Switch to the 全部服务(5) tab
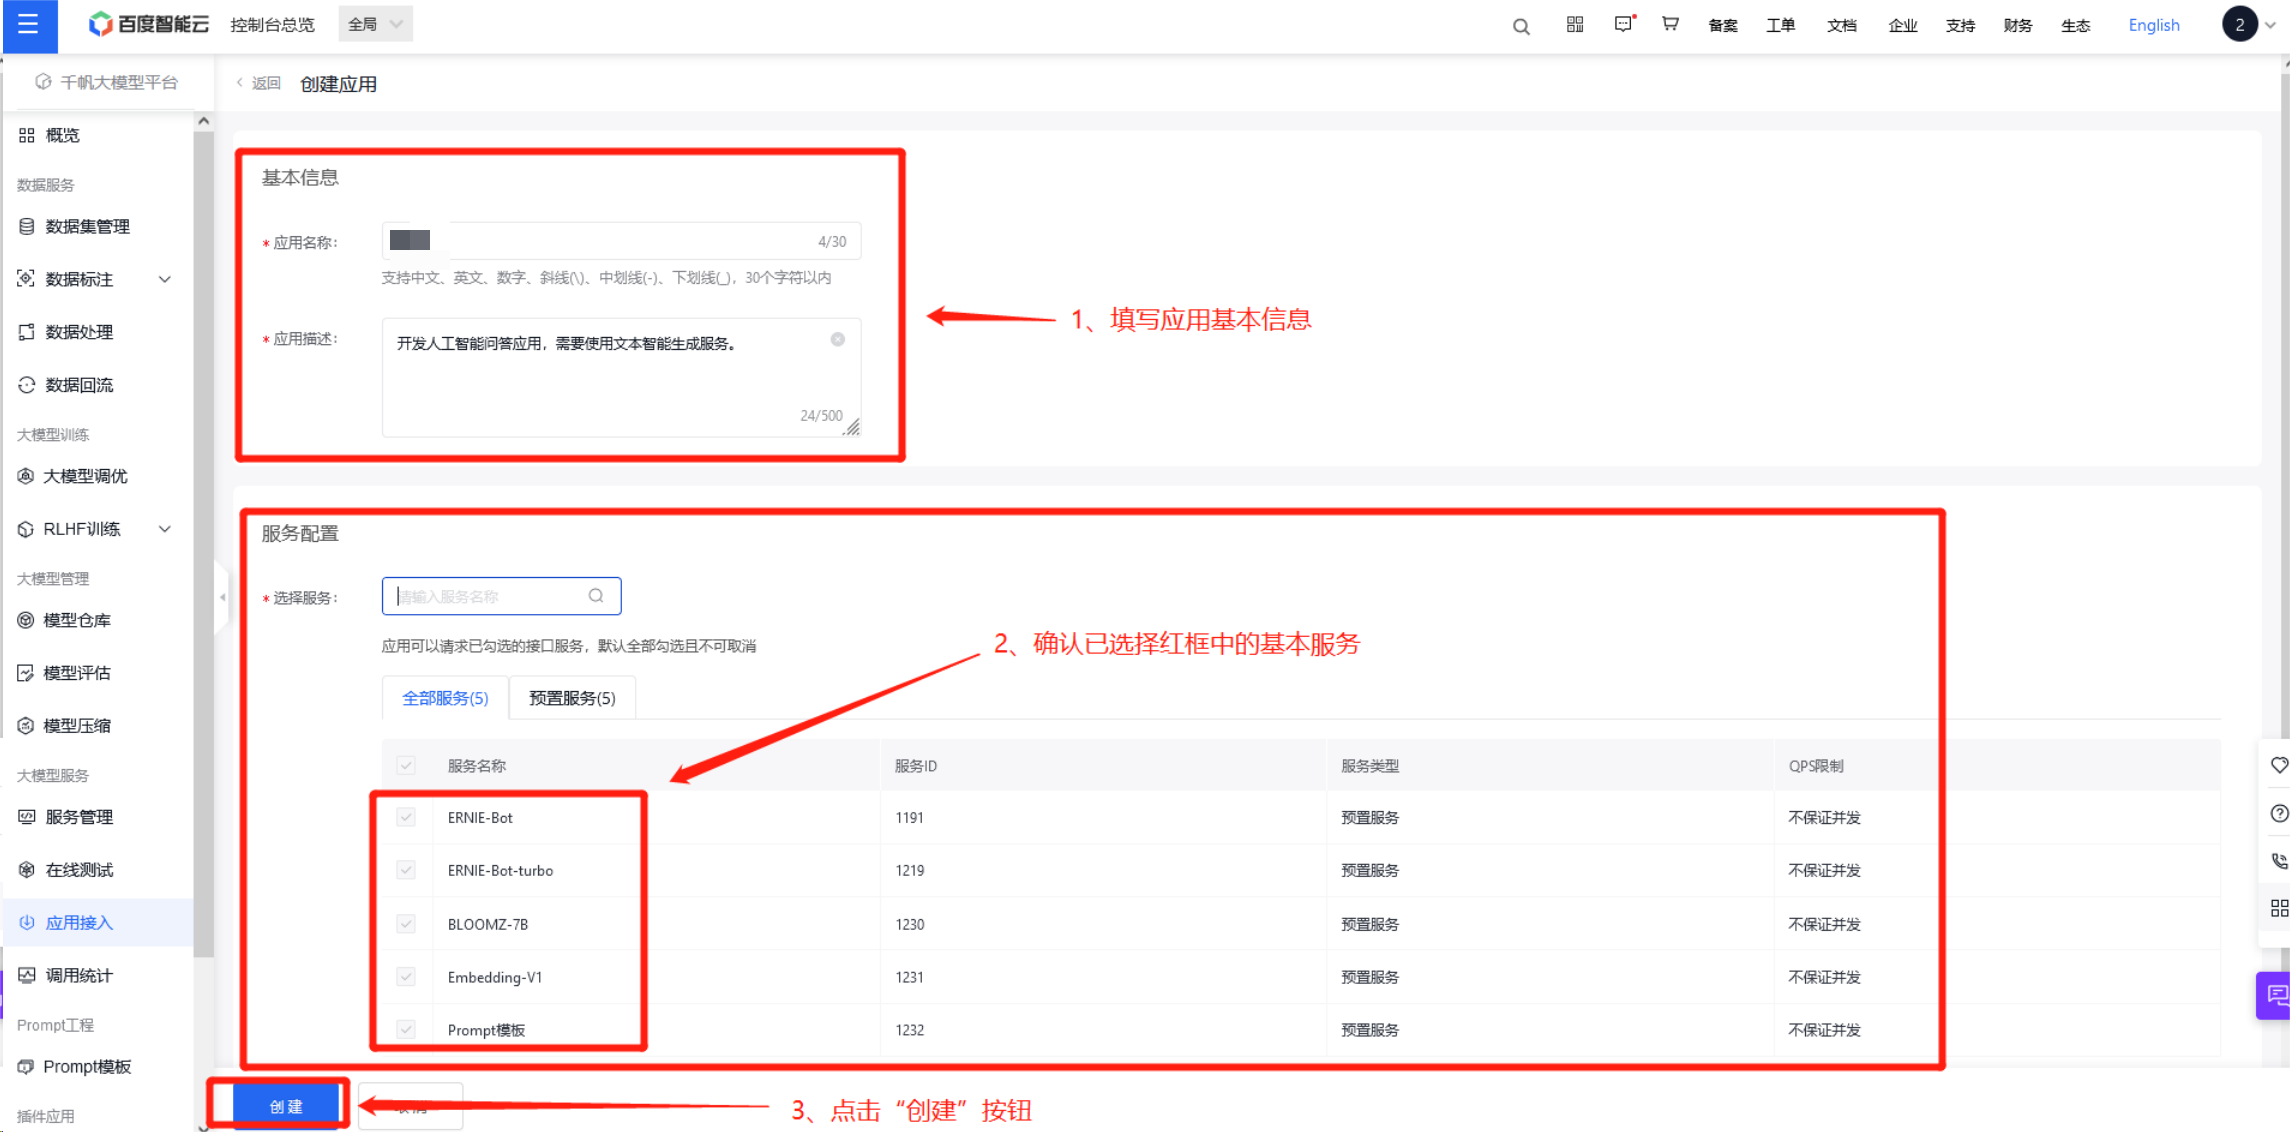Viewport: 2290px width, 1132px height. tap(445, 698)
